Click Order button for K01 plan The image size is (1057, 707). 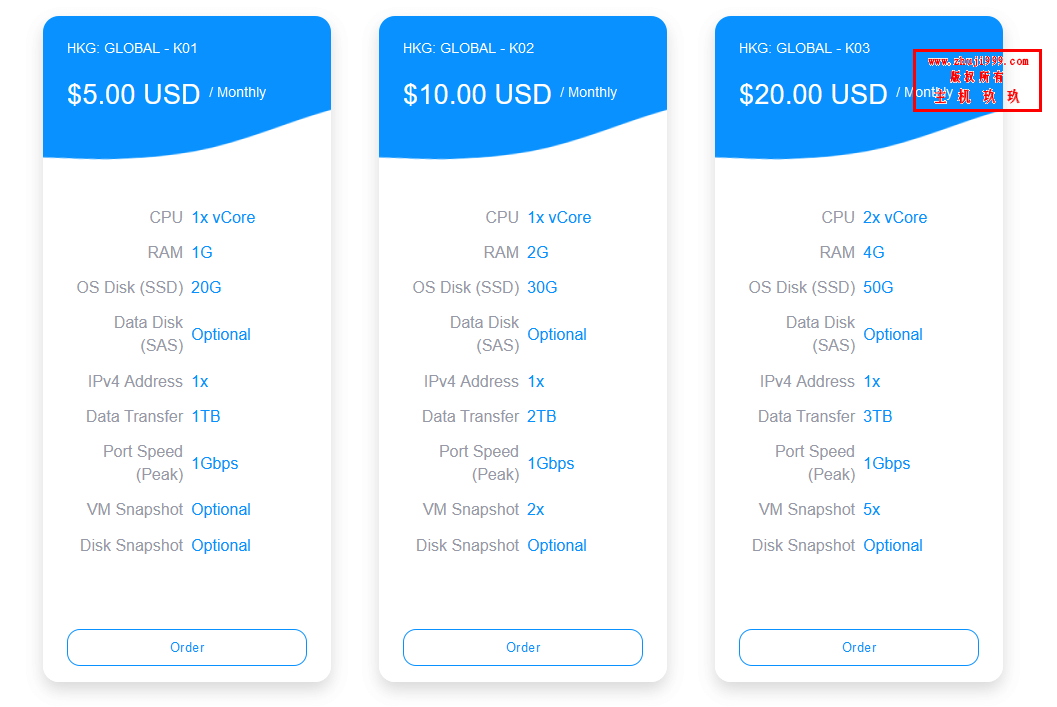[187, 647]
